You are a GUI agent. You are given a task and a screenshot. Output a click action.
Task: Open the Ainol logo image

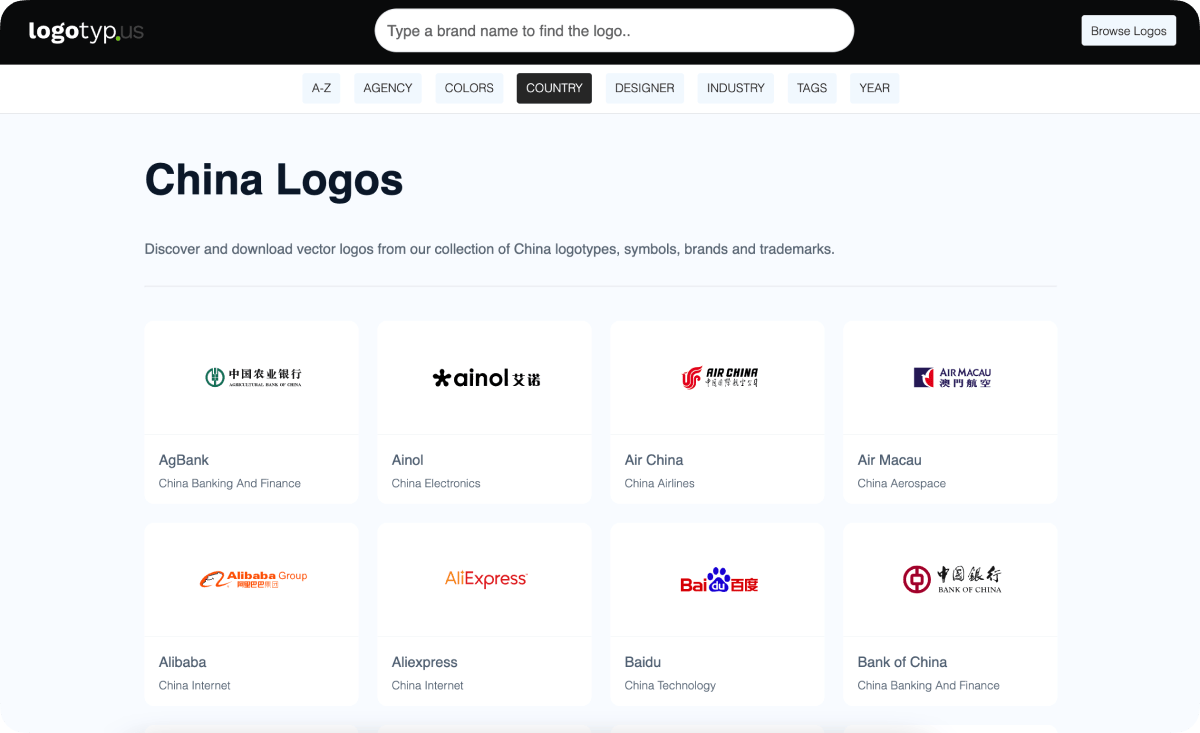click(x=486, y=378)
